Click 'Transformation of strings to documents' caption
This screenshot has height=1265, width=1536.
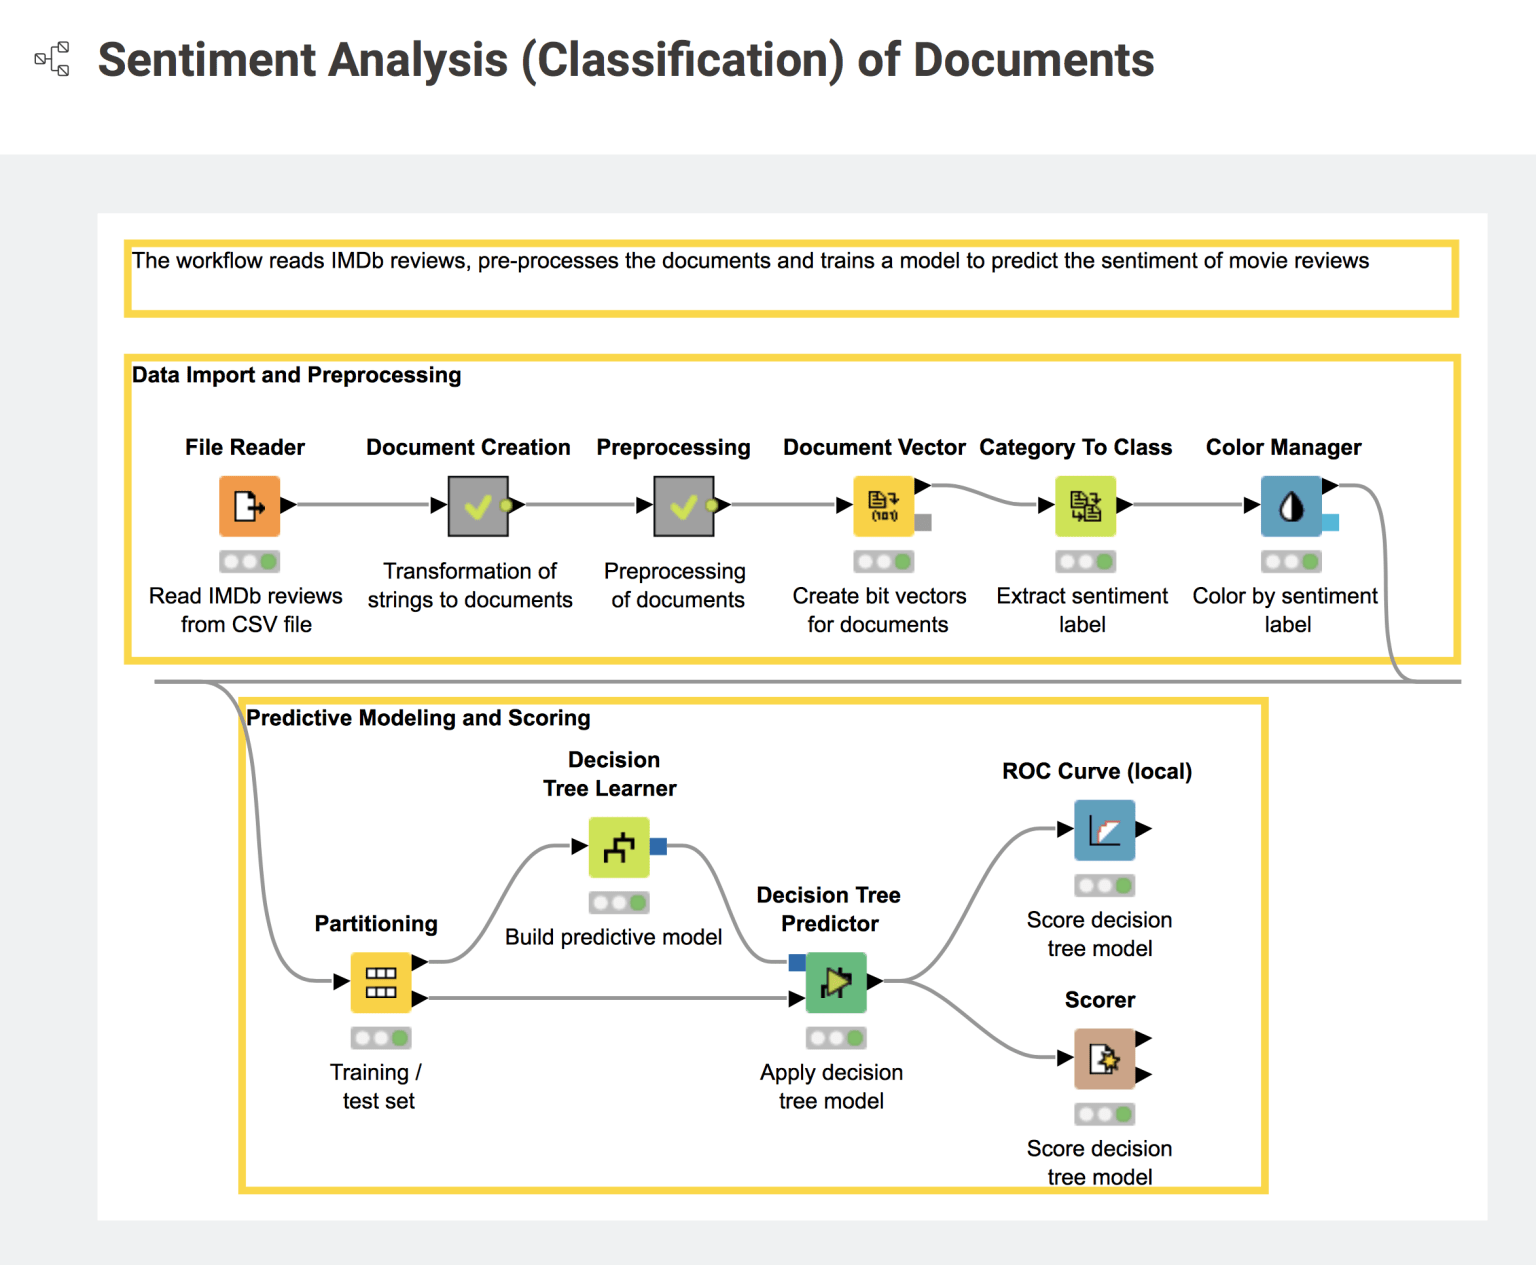tap(470, 585)
